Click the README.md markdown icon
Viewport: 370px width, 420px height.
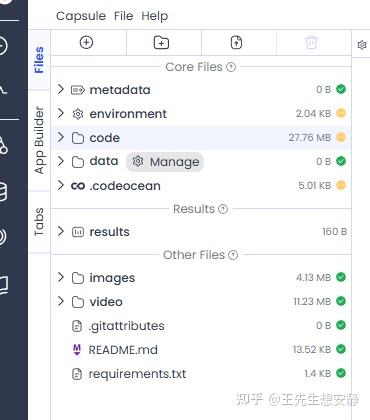77,350
